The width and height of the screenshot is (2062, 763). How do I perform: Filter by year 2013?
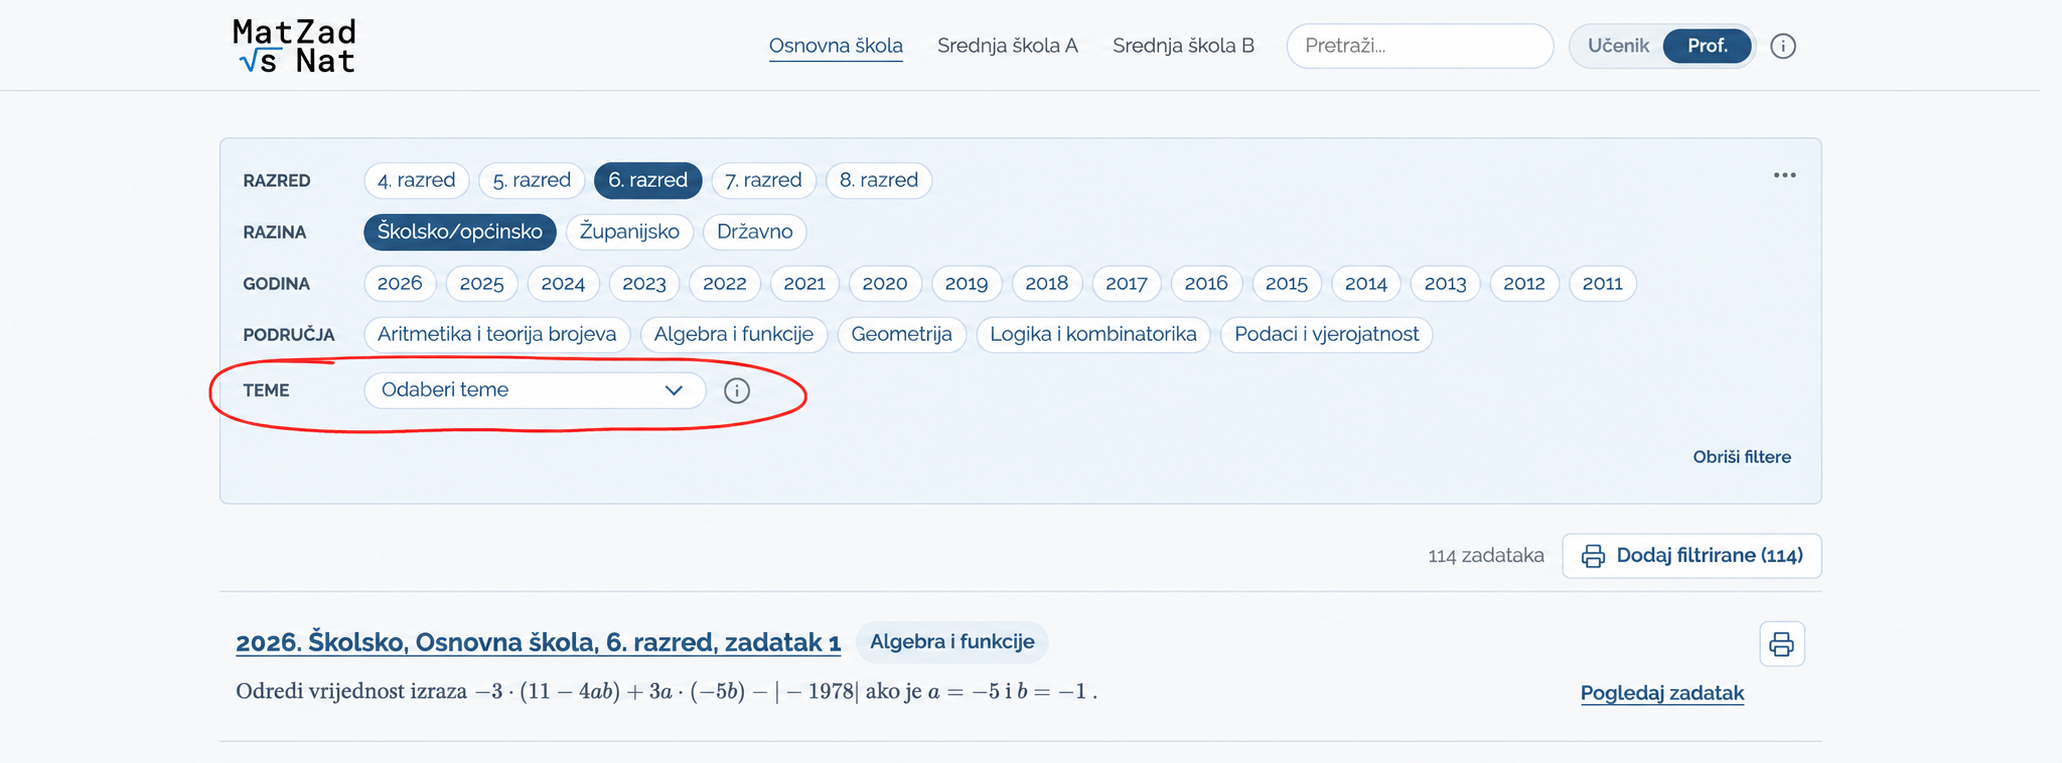(1445, 283)
